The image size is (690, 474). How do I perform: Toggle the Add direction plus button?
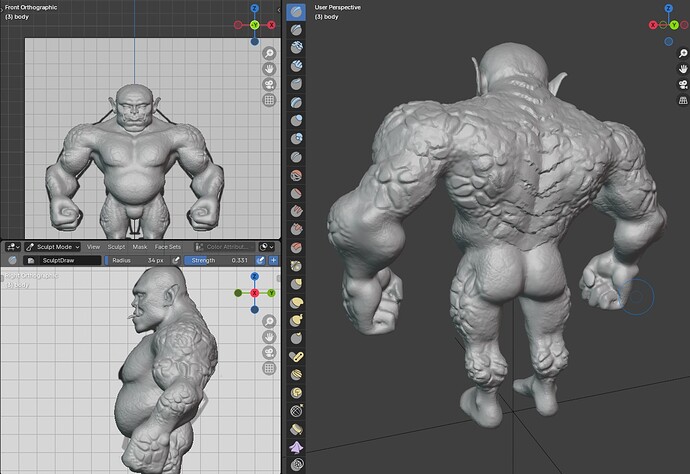point(273,260)
